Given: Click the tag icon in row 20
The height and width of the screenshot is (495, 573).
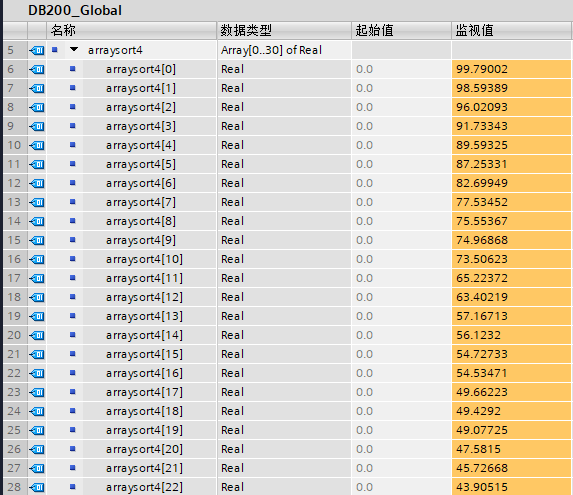Looking at the screenshot, I should point(37,335).
